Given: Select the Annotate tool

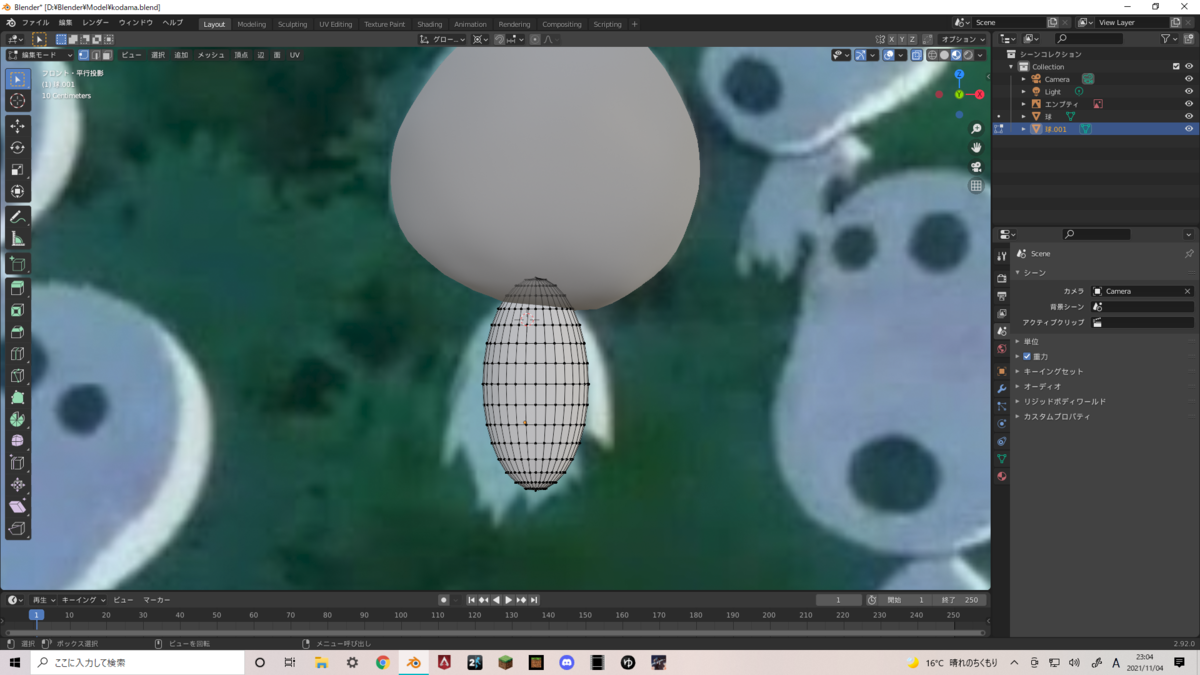Looking at the screenshot, I should point(18,217).
